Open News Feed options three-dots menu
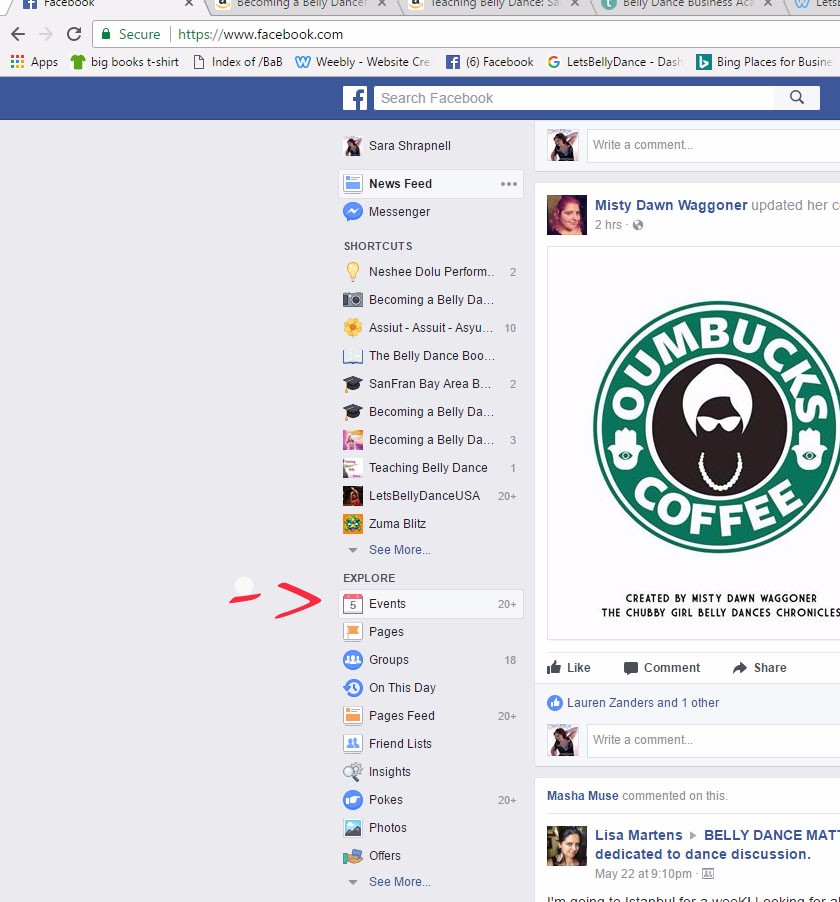Image resolution: width=840 pixels, height=902 pixels. tap(509, 184)
